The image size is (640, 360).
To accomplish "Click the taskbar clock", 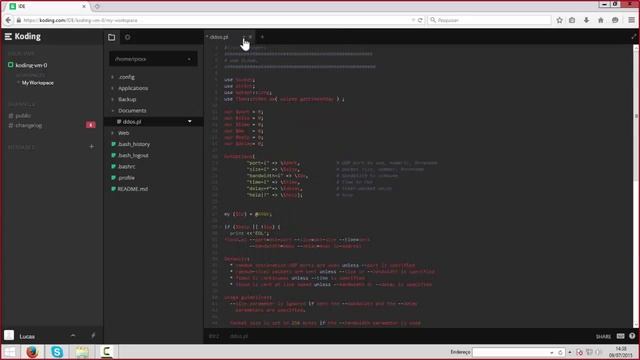I will [x=621, y=352].
